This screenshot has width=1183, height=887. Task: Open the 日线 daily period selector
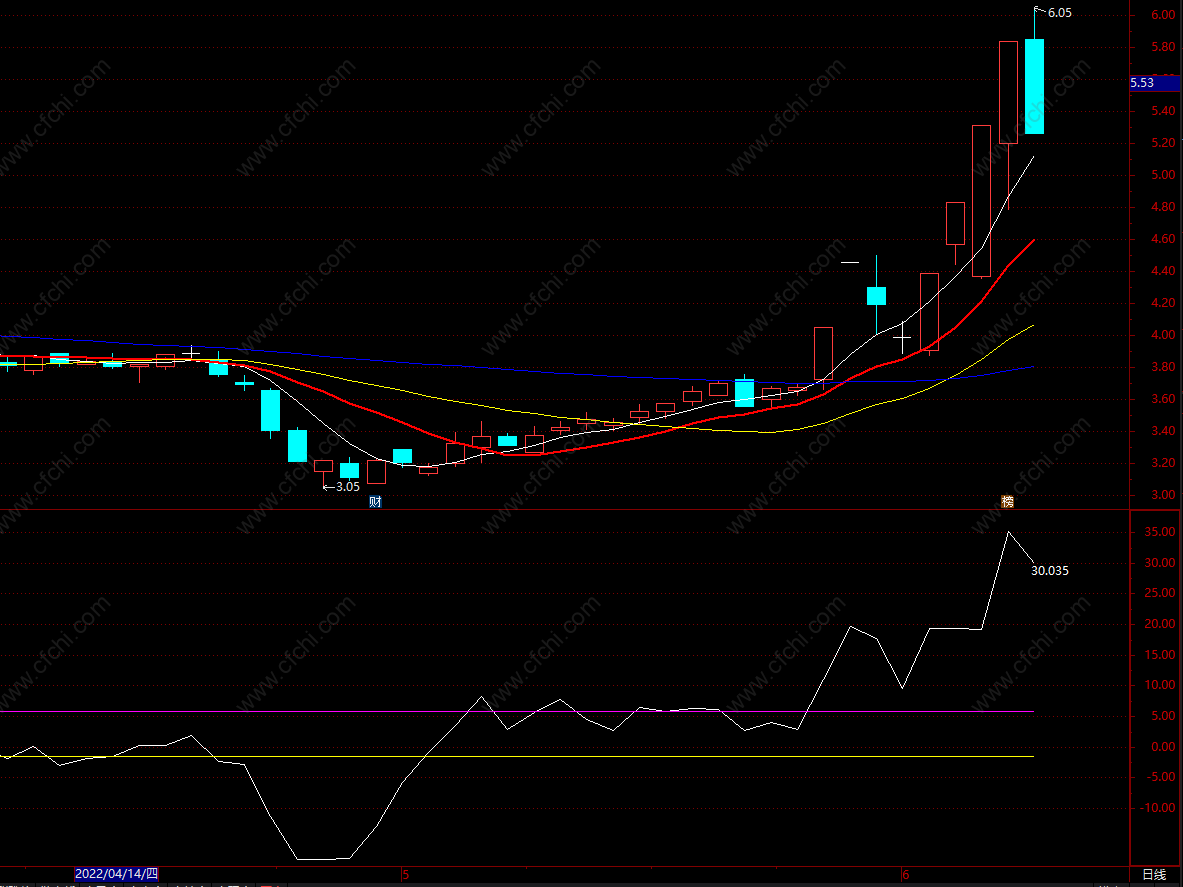pos(1154,874)
